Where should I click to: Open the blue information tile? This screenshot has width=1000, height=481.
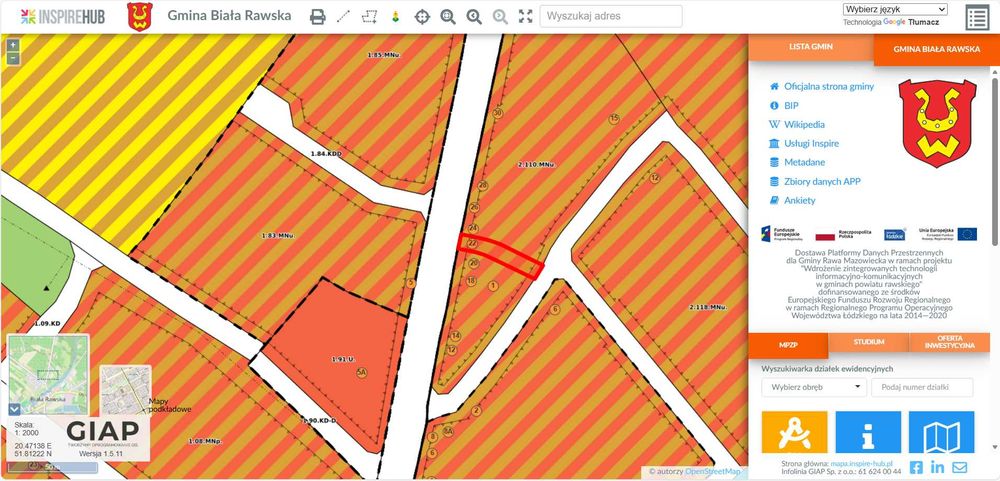tap(868, 433)
